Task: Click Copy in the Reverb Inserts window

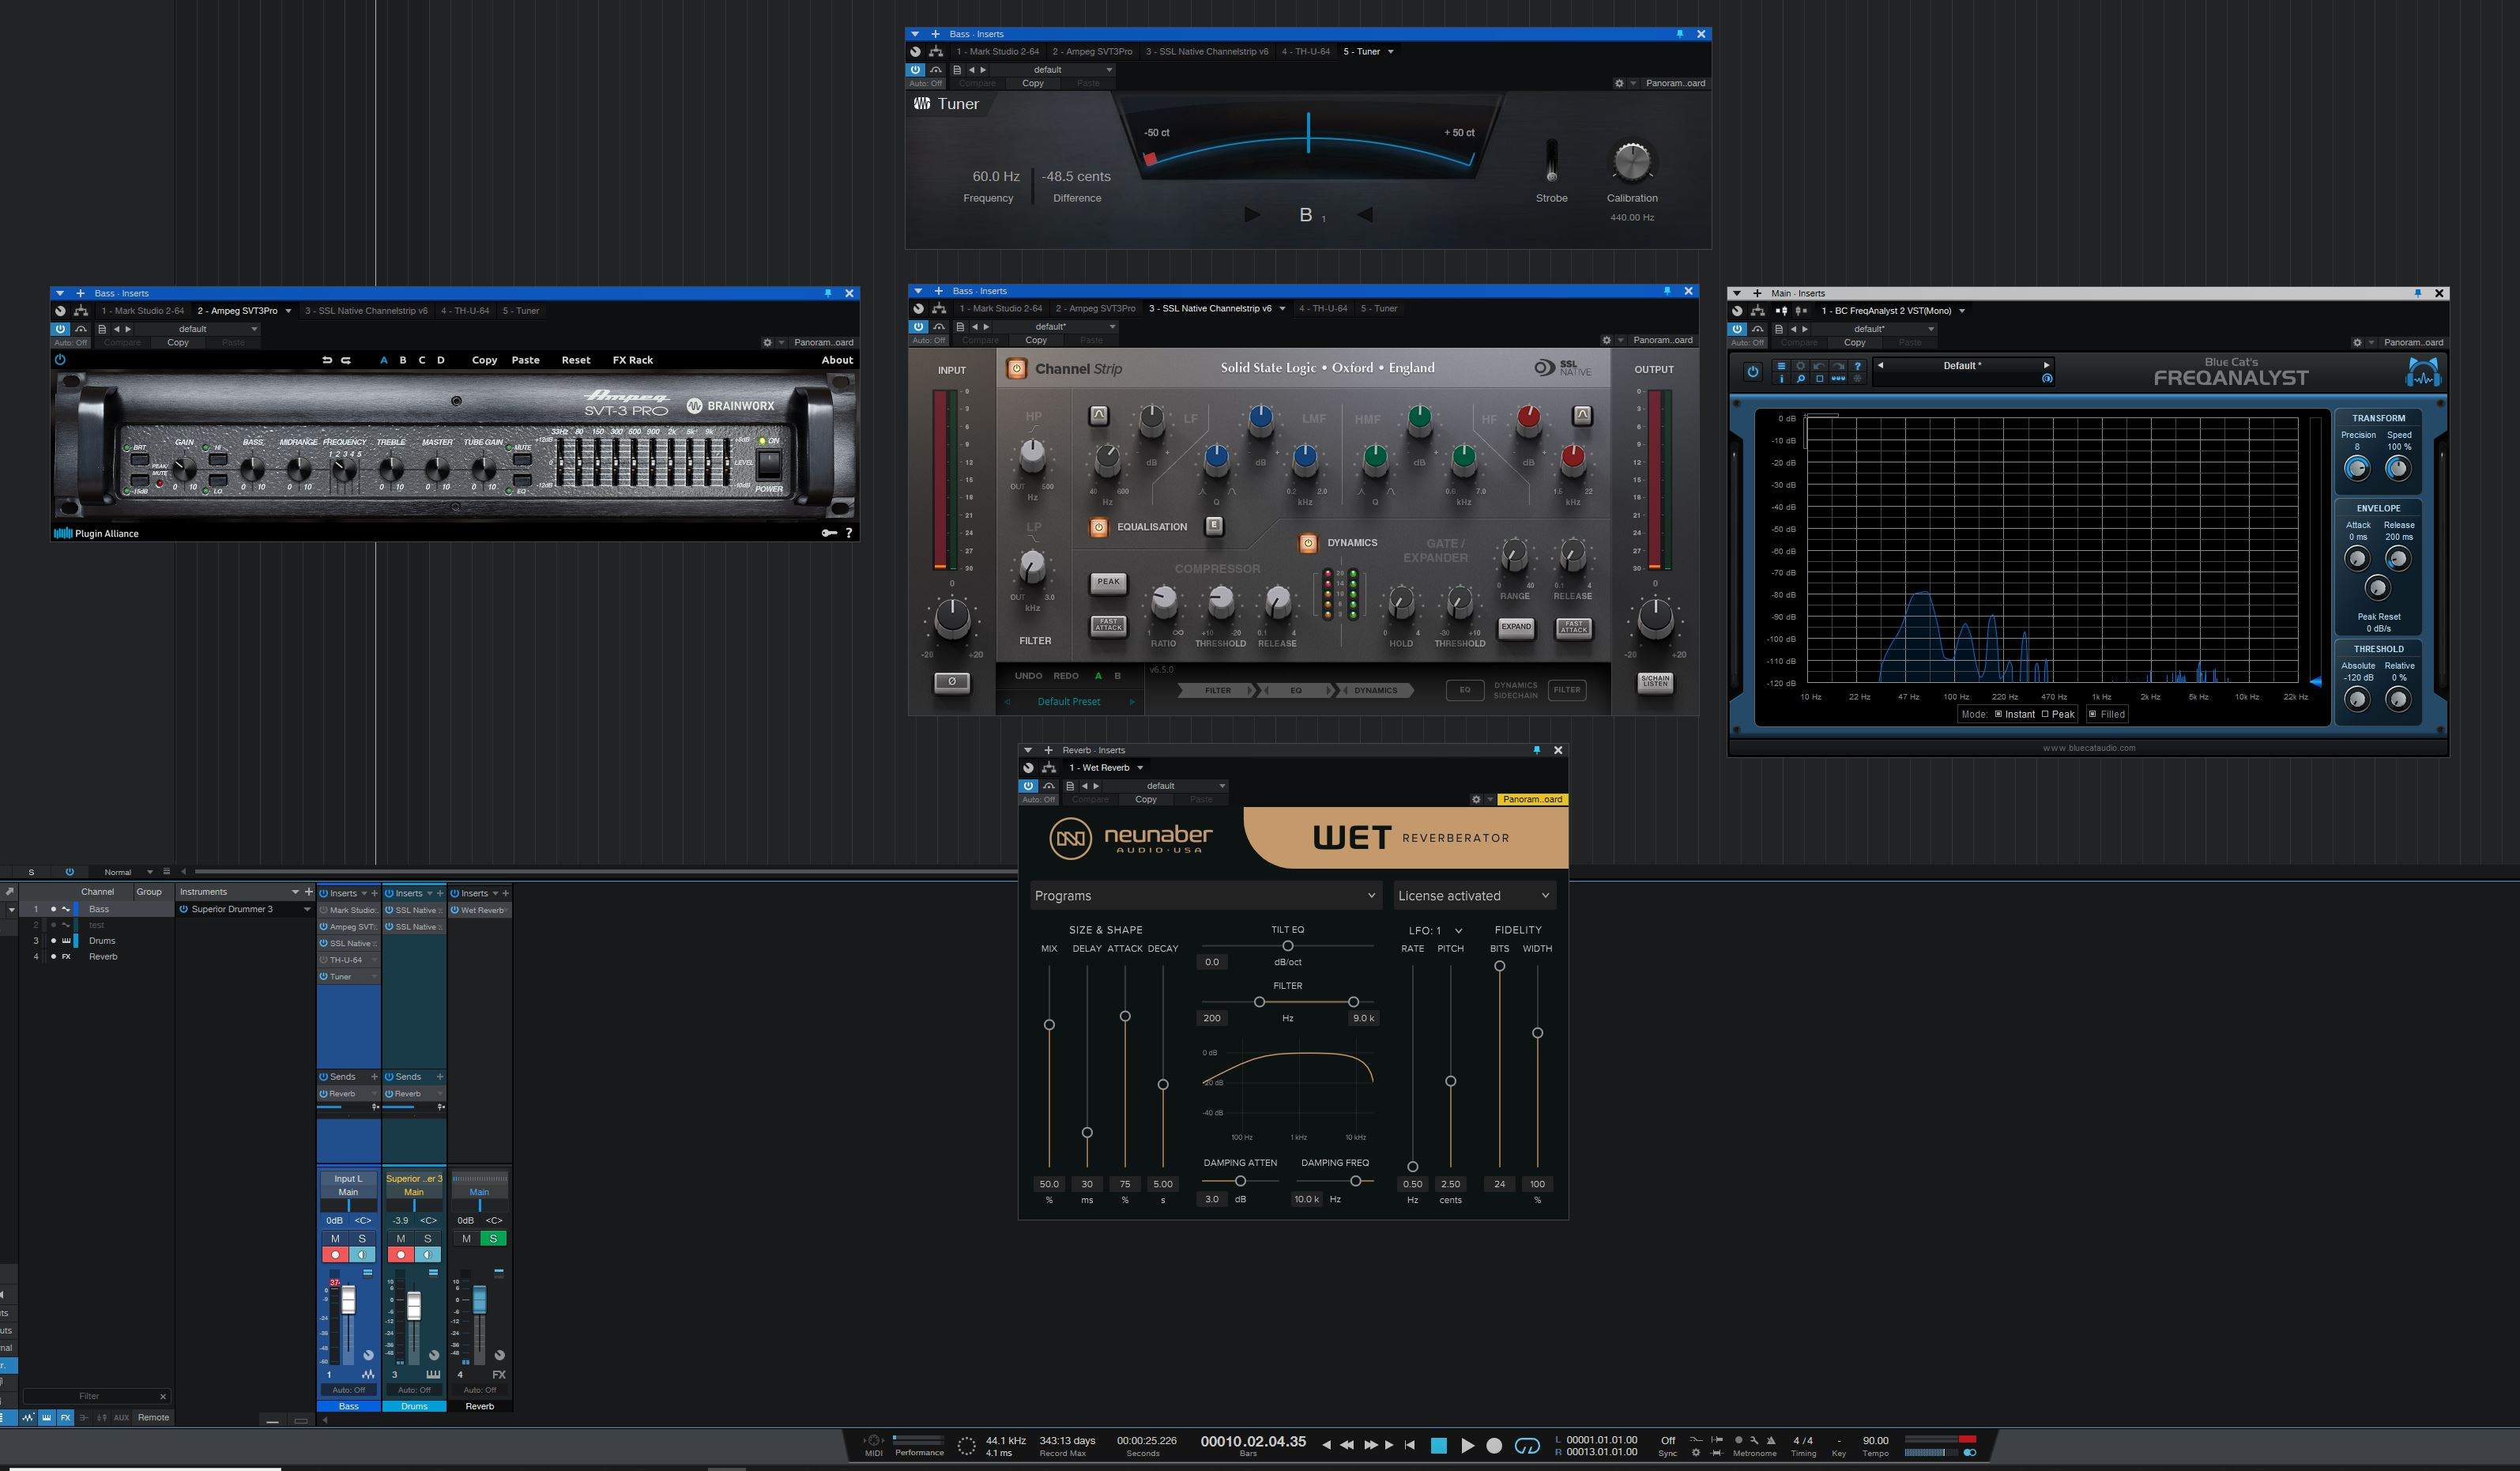Action: (x=1146, y=799)
